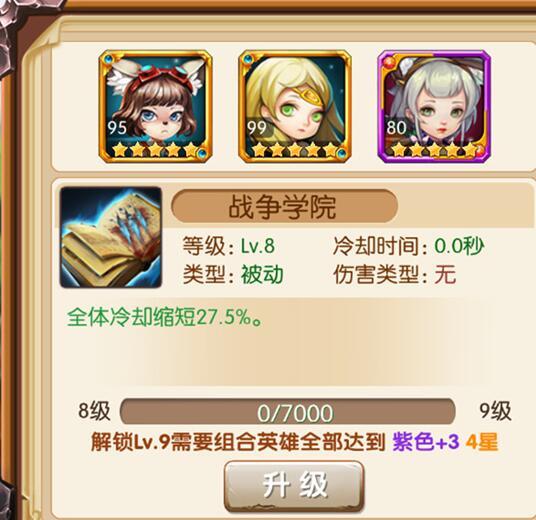Tap the 类型 被动 skill type label

[x=233, y=274]
